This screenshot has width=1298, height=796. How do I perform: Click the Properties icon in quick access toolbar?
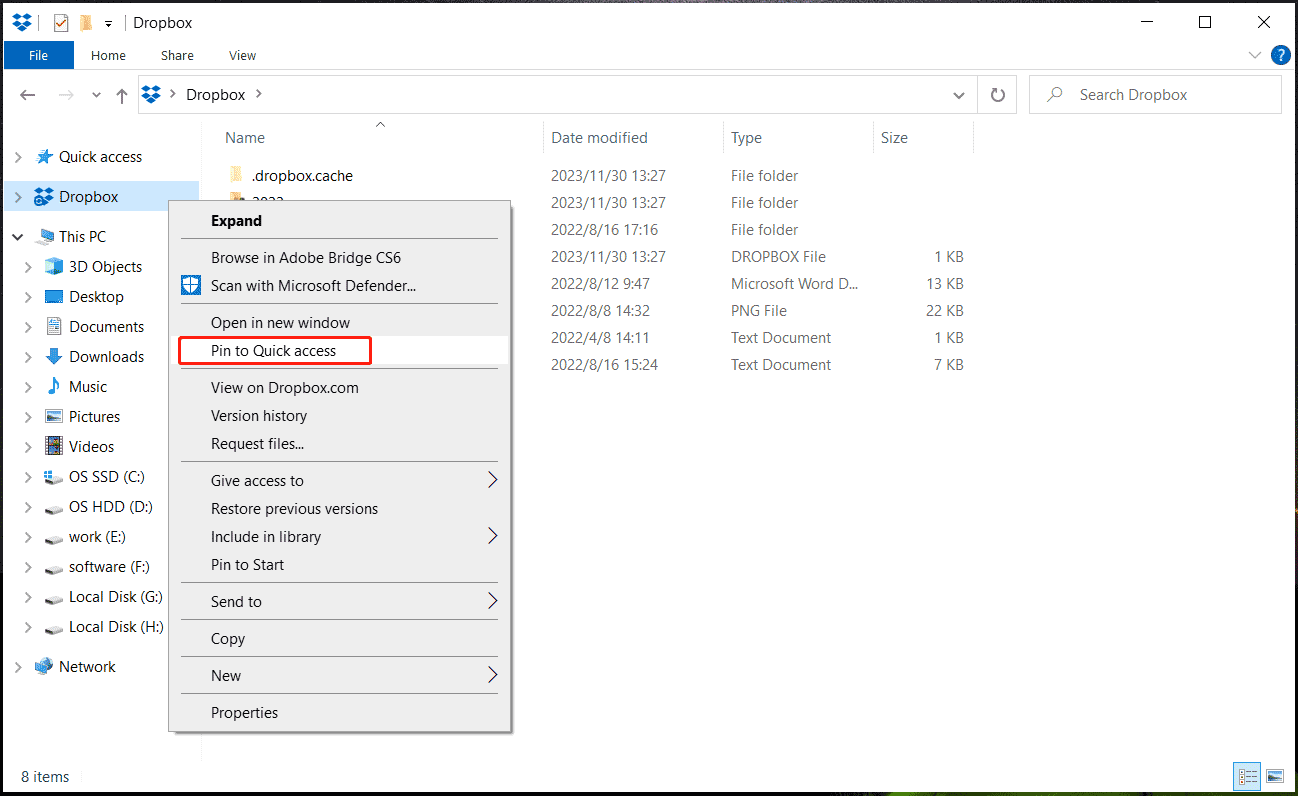[x=61, y=22]
